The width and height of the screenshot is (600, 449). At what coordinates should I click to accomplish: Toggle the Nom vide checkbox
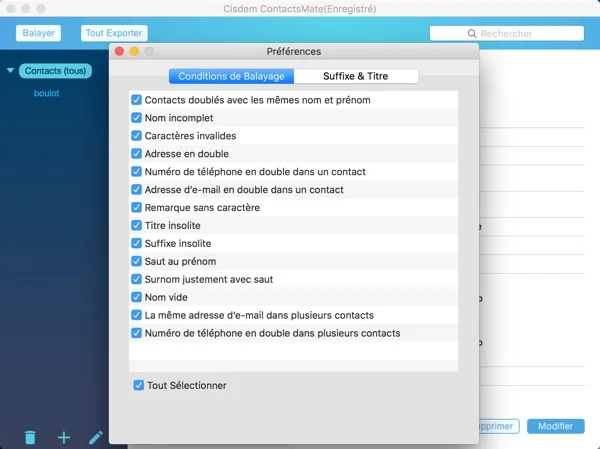[136, 297]
